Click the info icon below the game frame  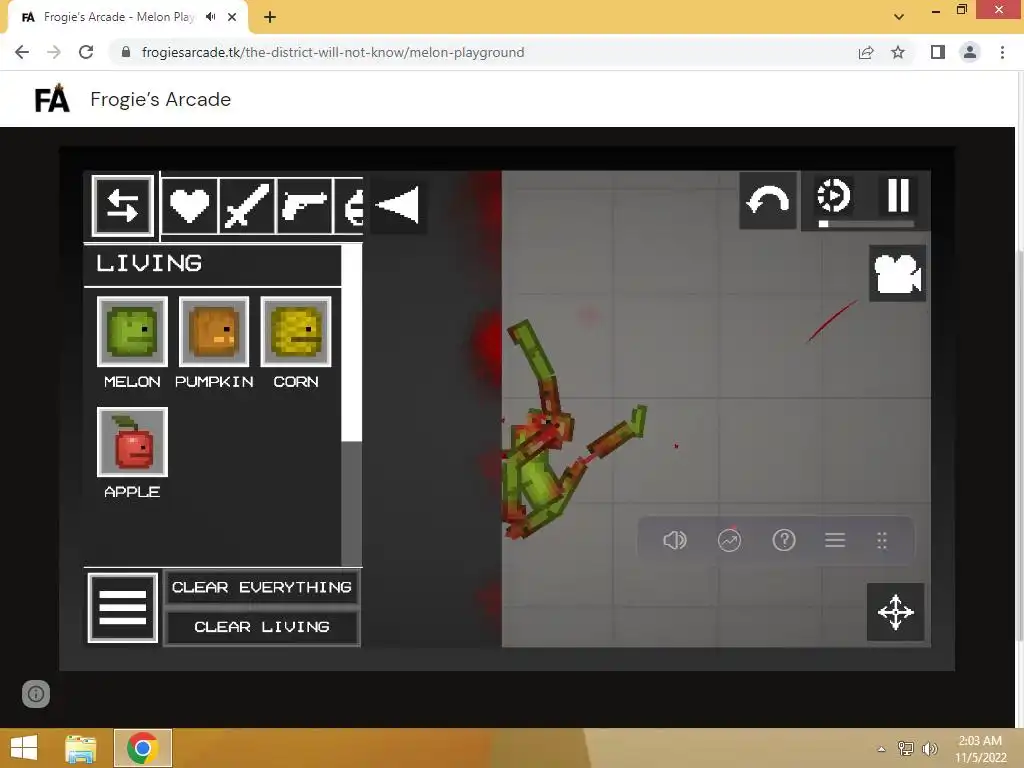36,694
